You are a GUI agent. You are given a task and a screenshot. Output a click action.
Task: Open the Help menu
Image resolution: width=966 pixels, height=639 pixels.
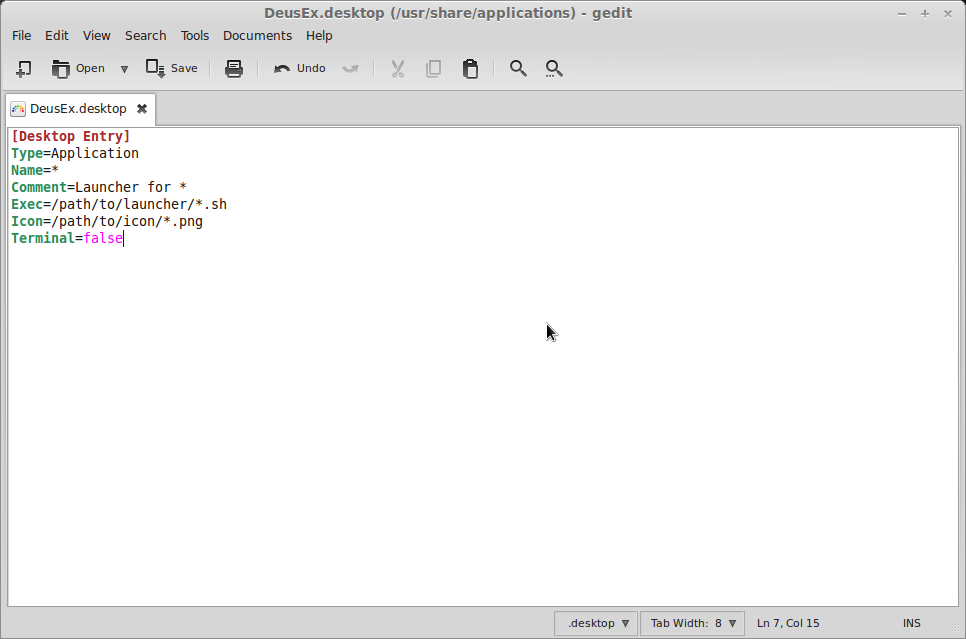pos(319,36)
